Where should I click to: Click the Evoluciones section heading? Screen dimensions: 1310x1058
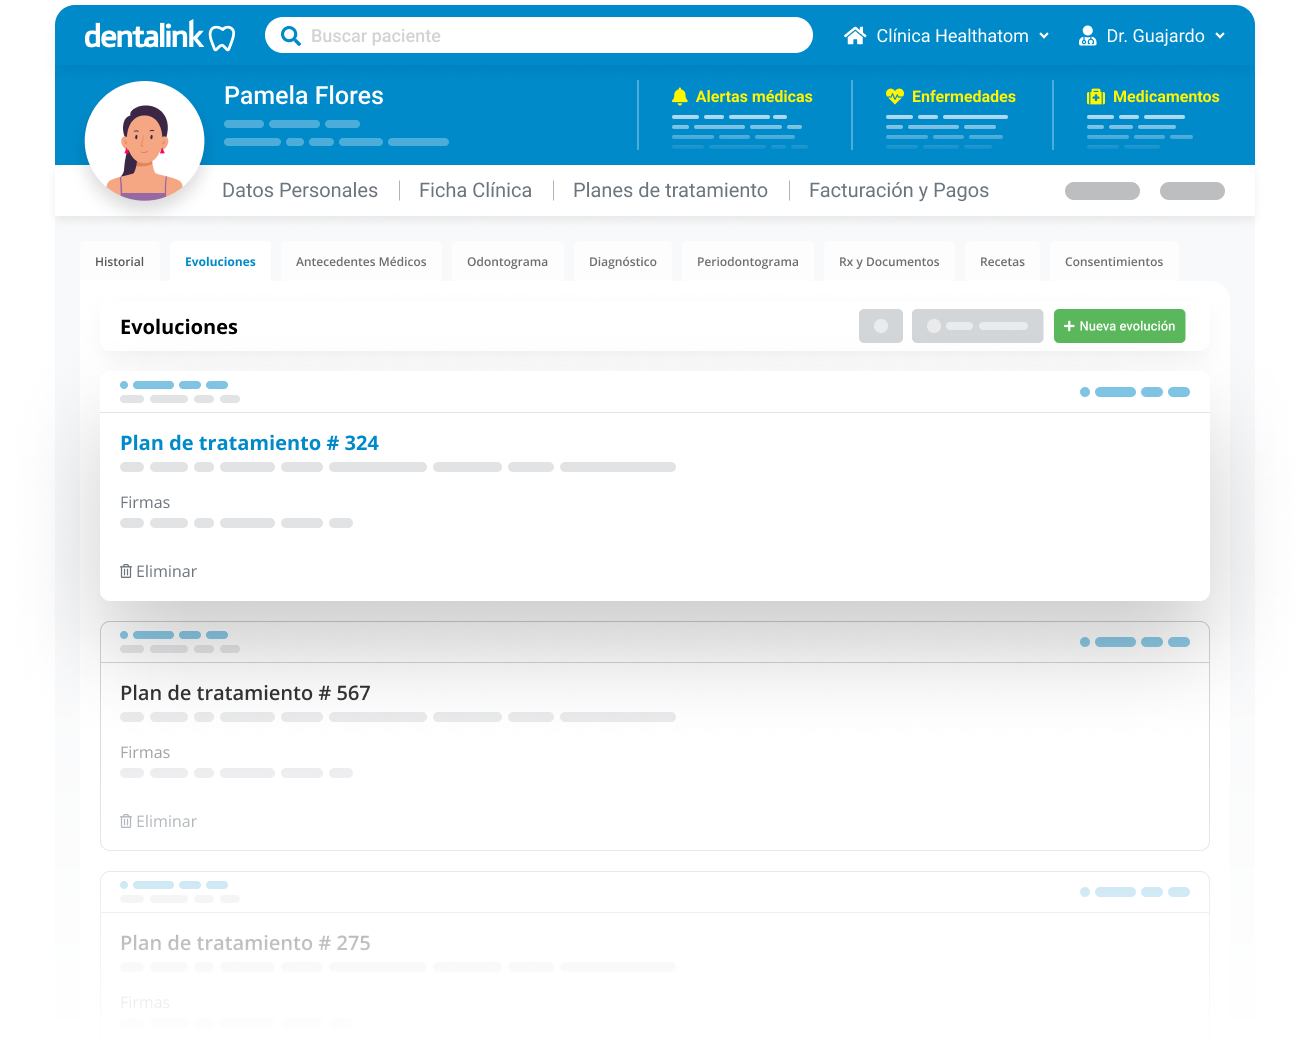click(179, 327)
